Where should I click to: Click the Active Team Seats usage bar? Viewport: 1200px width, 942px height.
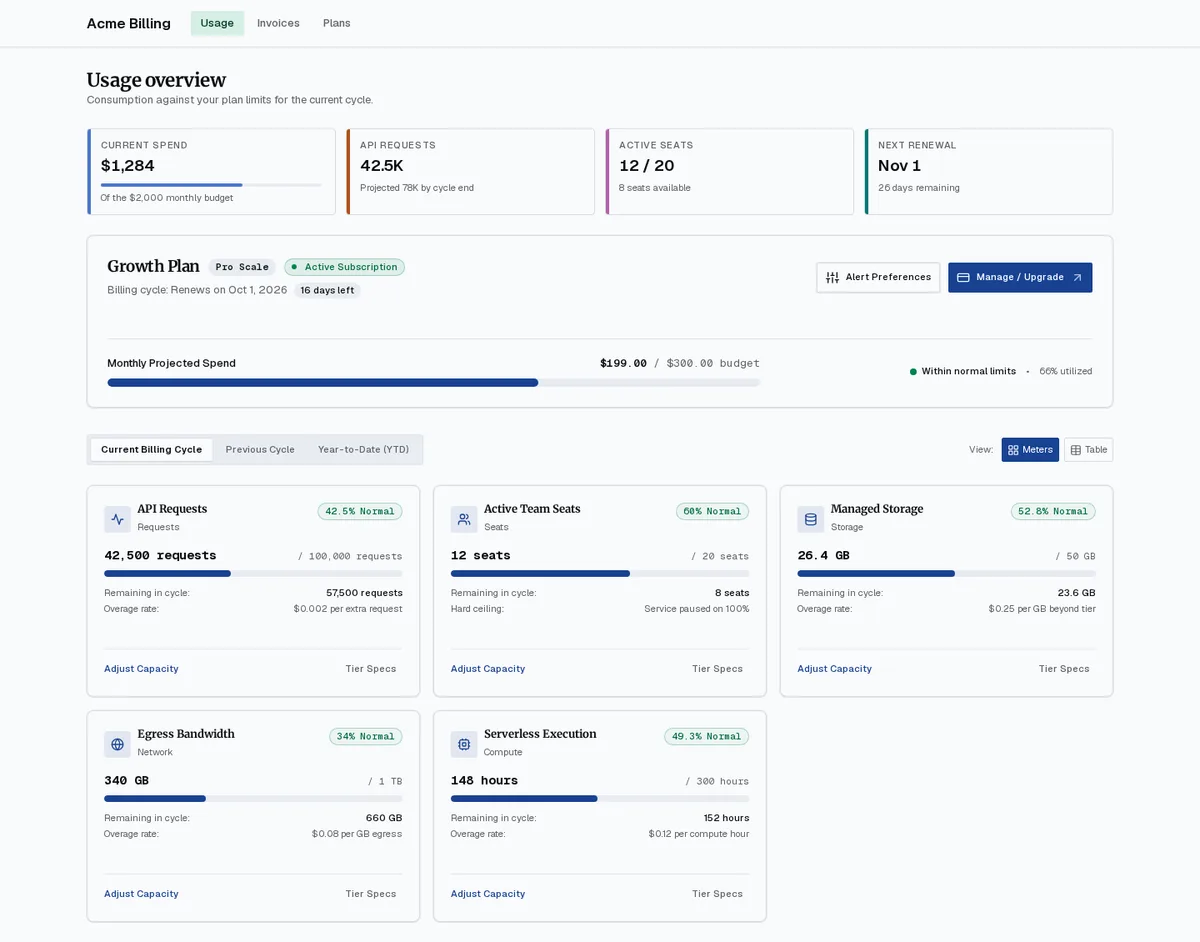click(x=600, y=574)
